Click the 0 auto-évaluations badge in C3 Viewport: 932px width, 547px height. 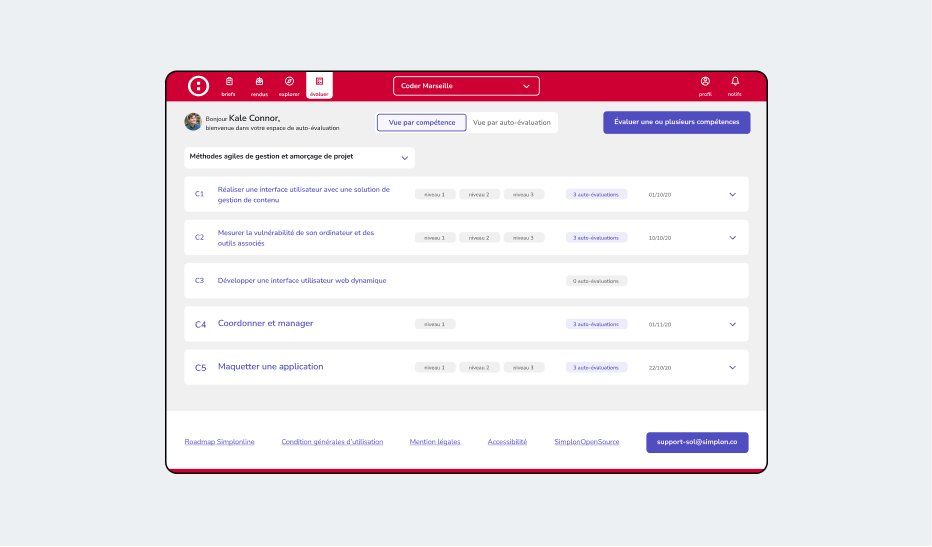pyautogui.click(x=596, y=281)
